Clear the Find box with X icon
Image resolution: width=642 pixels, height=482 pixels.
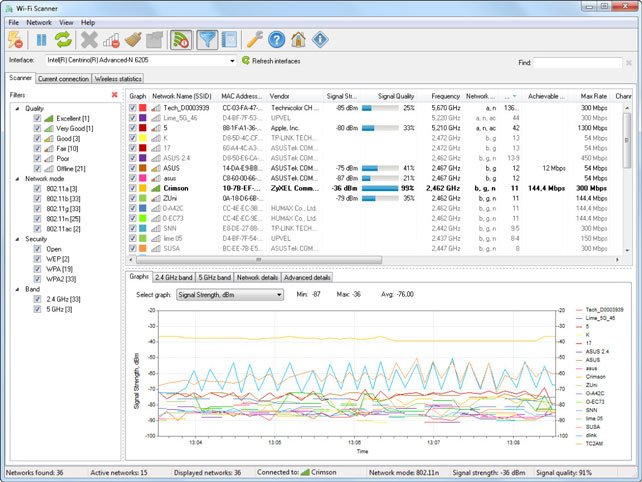tap(629, 63)
